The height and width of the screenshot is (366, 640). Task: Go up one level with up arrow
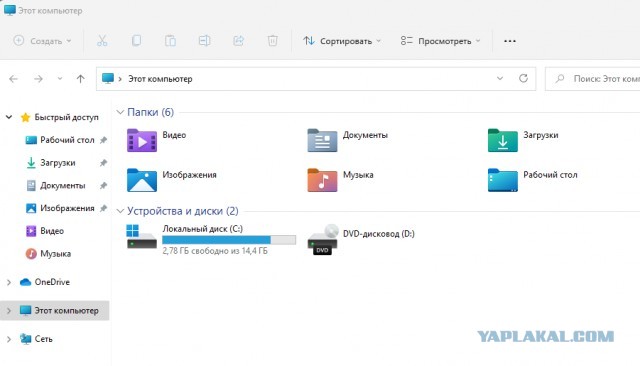coord(81,79)
